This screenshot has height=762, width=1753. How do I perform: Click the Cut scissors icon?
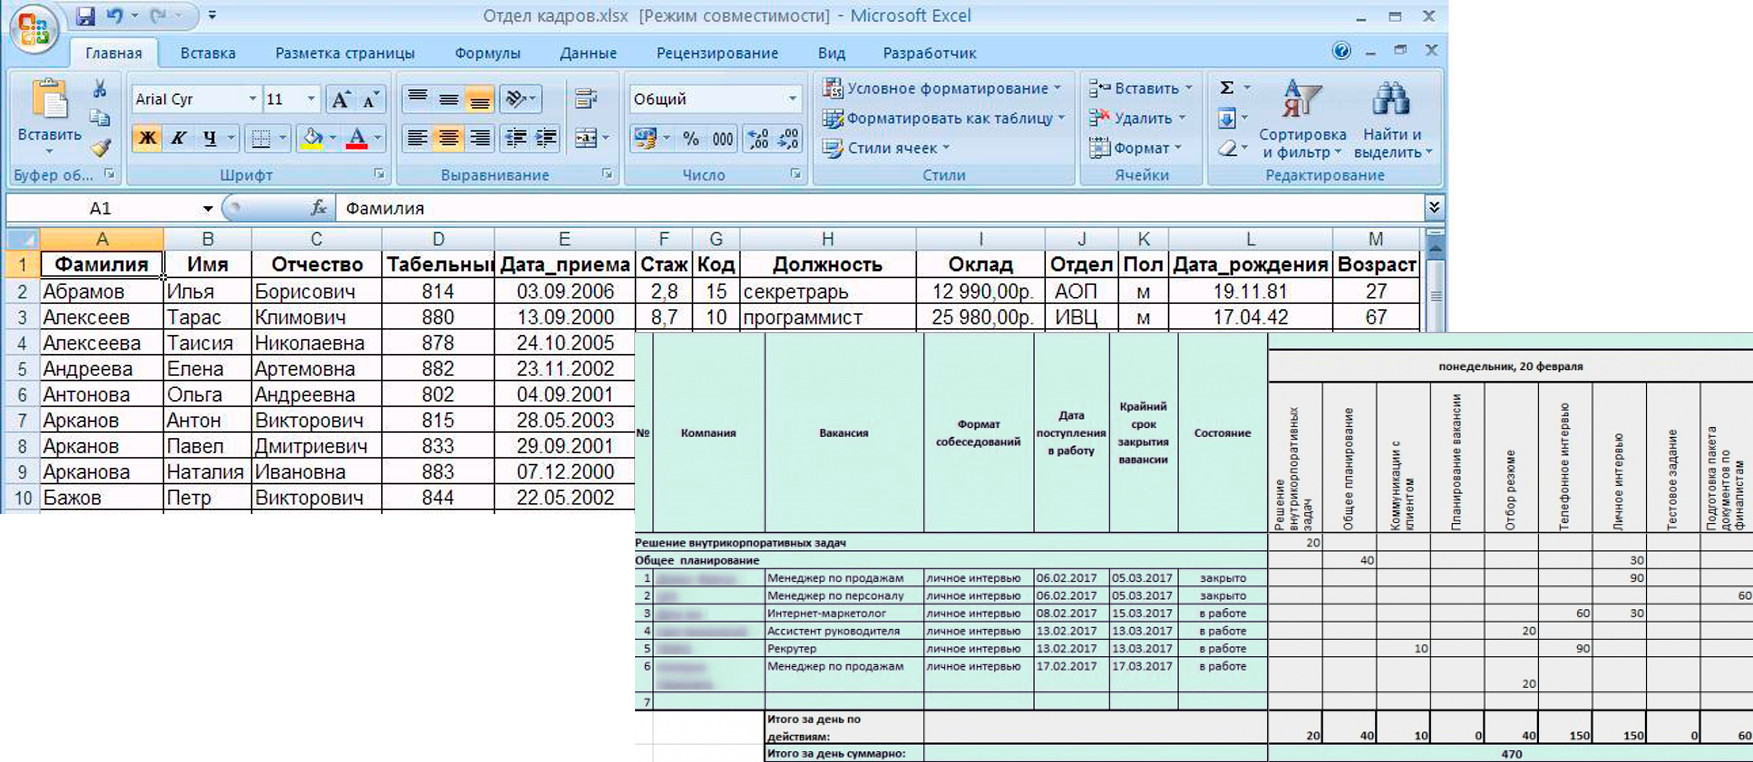99,89
